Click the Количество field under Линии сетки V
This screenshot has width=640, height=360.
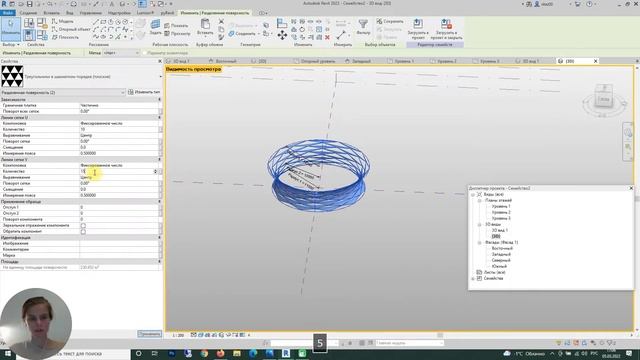pyautogui.click(x=118, y=171)
